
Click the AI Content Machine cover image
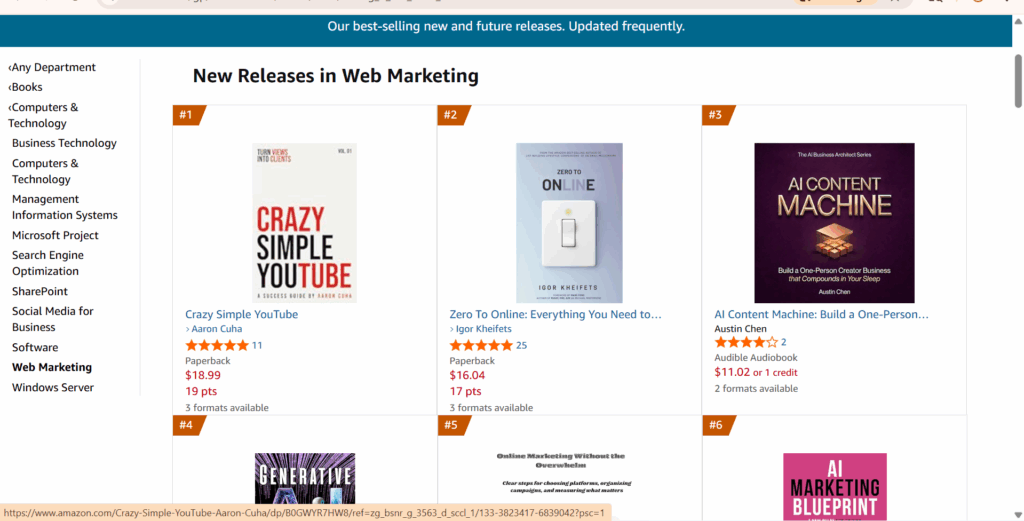(834, 223)
